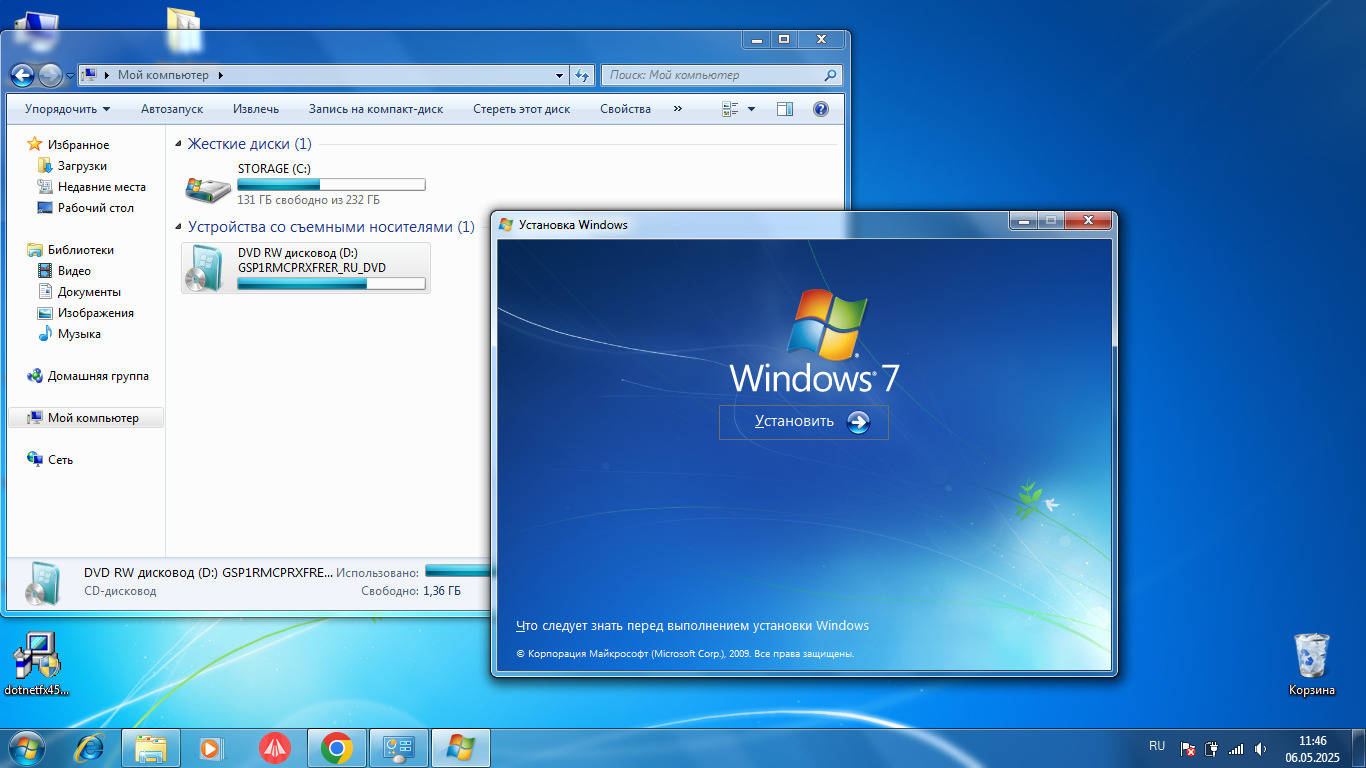
Task: Click the Install button arrow
Action: pos(858,422)
